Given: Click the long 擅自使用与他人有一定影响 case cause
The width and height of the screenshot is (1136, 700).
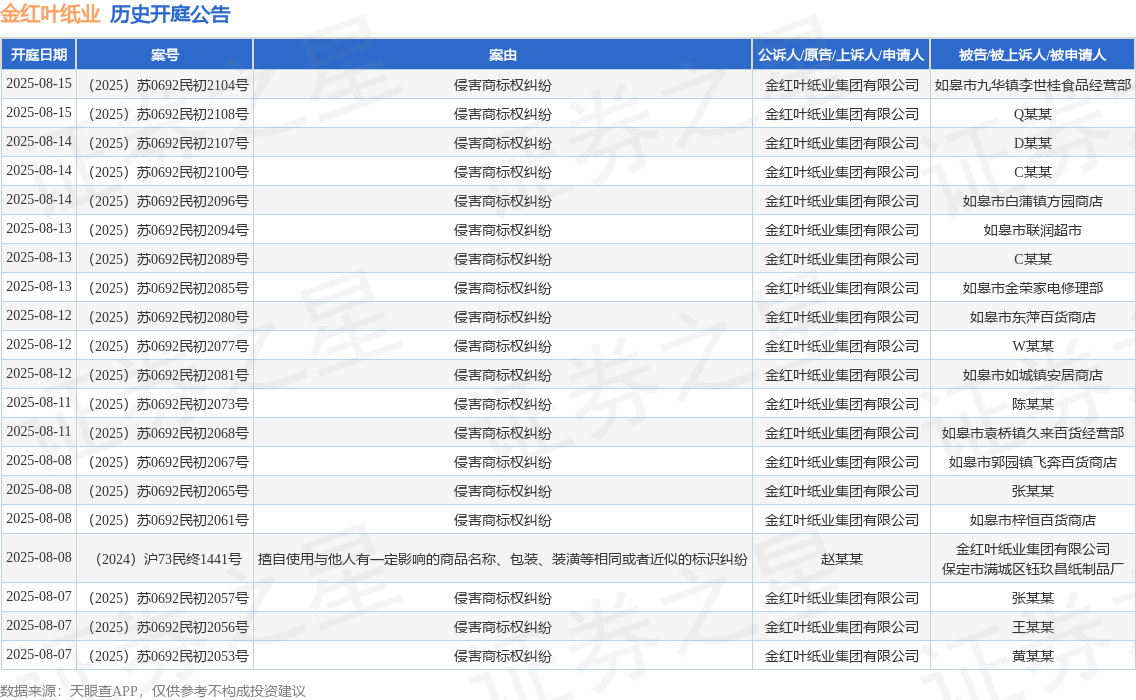Looking at the screenshot, I should point(503,559).
